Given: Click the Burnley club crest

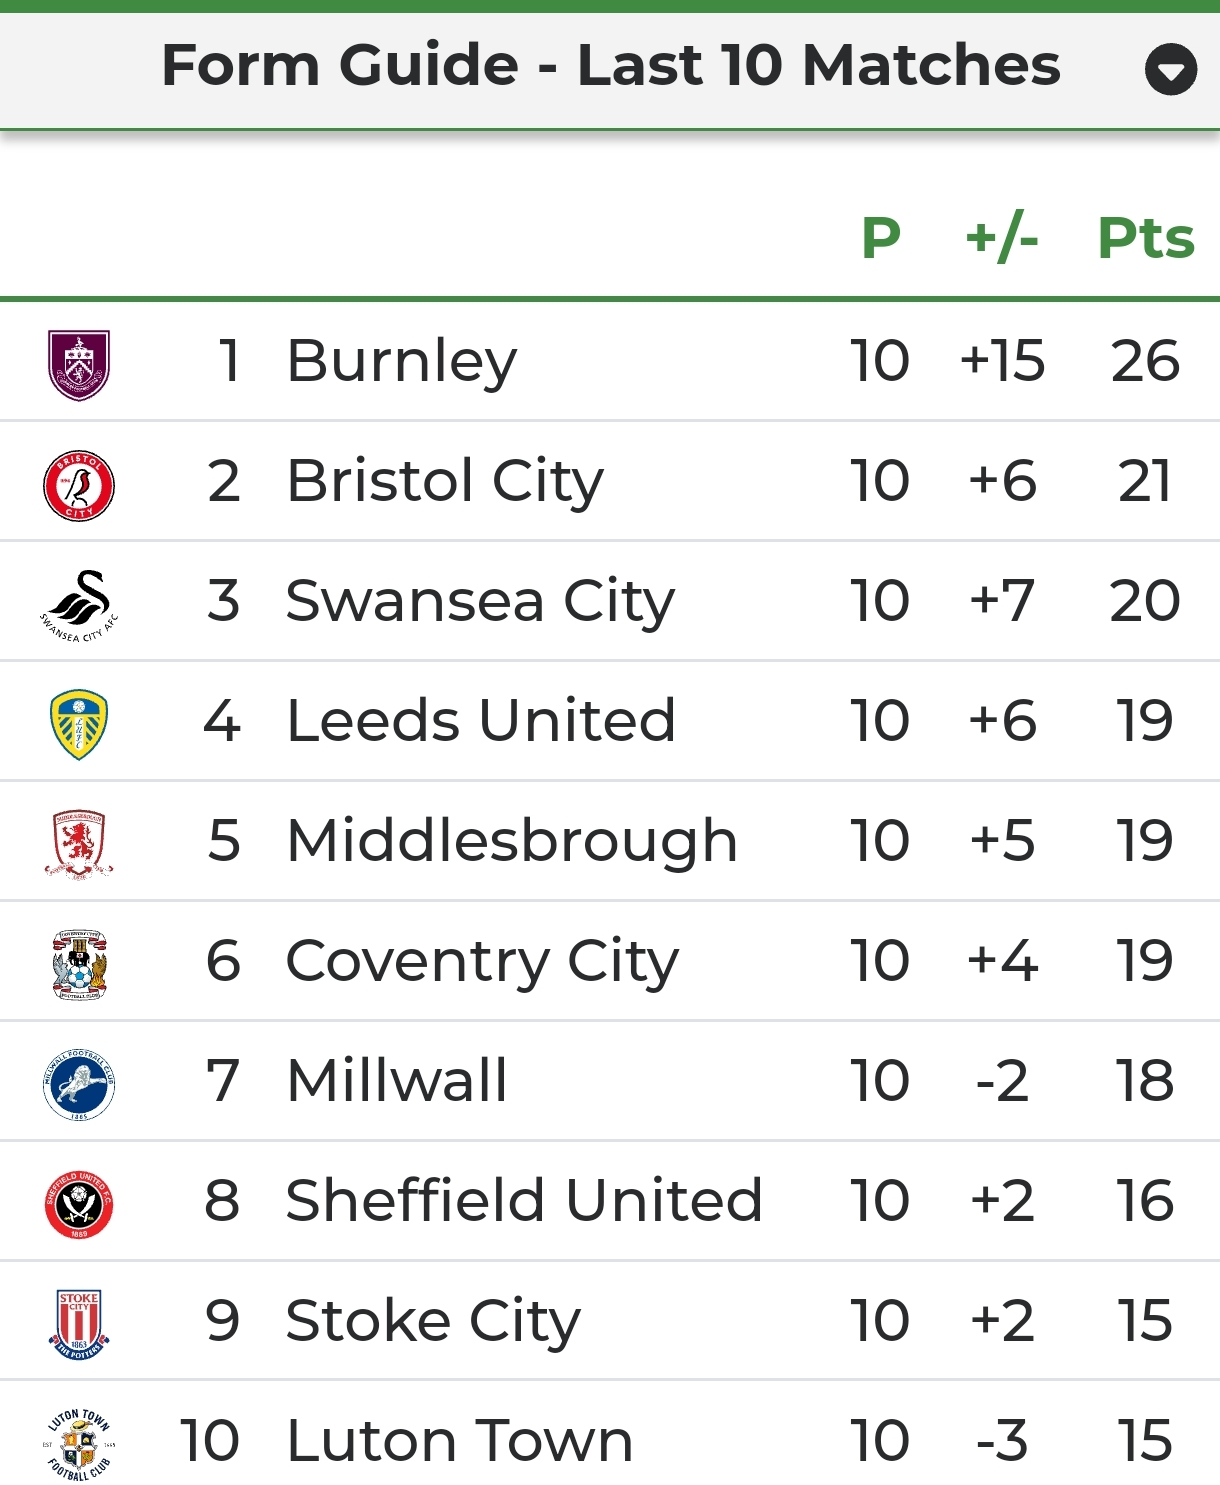Looking at the screenshot, I should pos(79,365).
